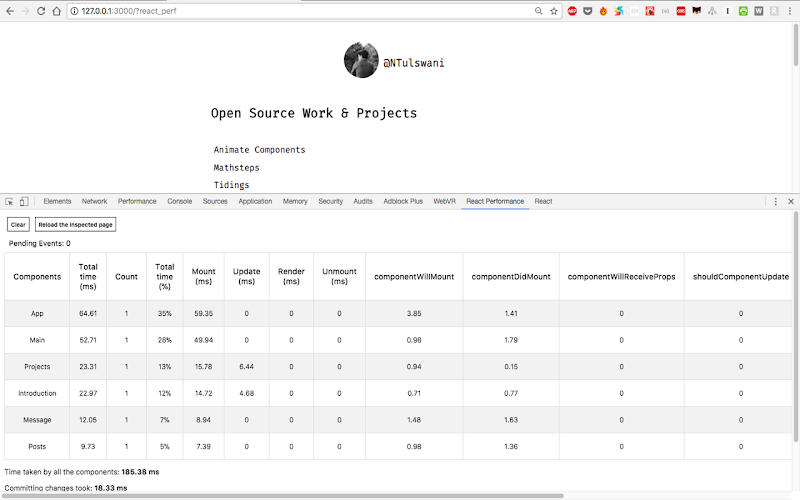Open the Console tab
The height and width of the screenshot is (500, 800).
pos(180,202)
